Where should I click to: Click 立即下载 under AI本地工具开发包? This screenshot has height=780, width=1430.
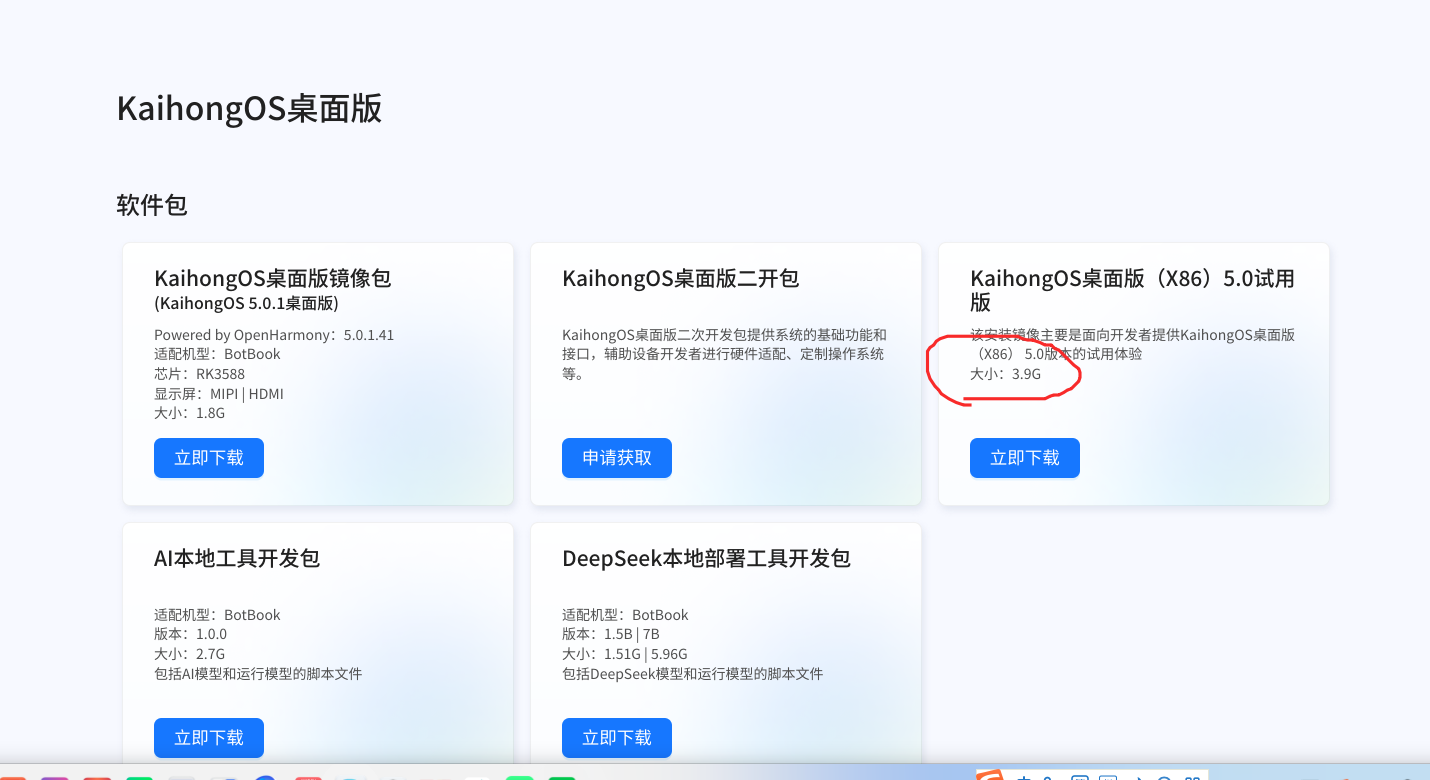[x=209, y=738]
